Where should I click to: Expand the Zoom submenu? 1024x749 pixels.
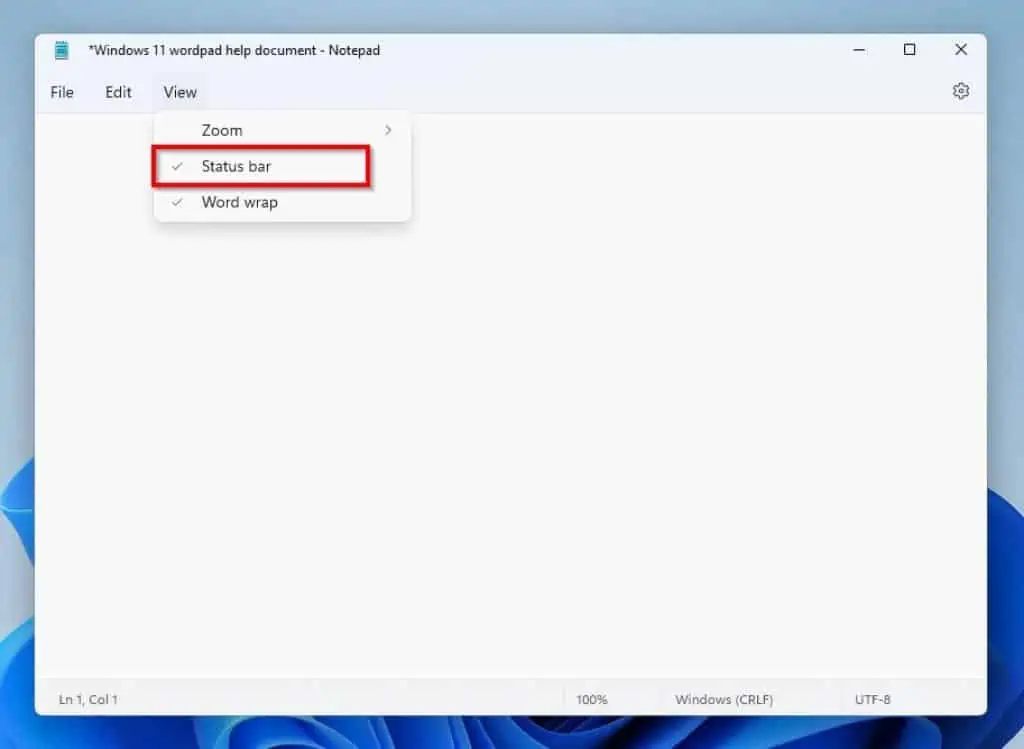(x=282, y=131)
